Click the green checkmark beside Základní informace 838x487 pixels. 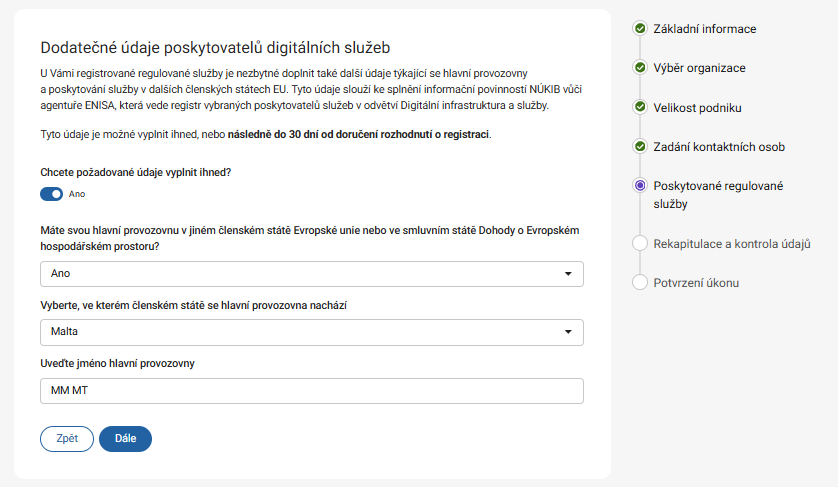640,29
